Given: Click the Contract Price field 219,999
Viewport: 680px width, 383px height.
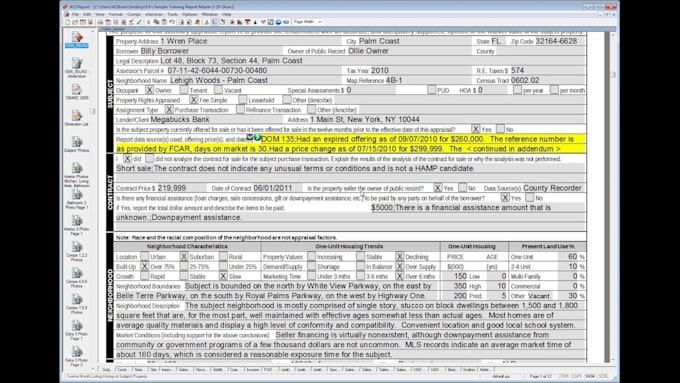Looking at the screenshot, I should tap(181, 188).
